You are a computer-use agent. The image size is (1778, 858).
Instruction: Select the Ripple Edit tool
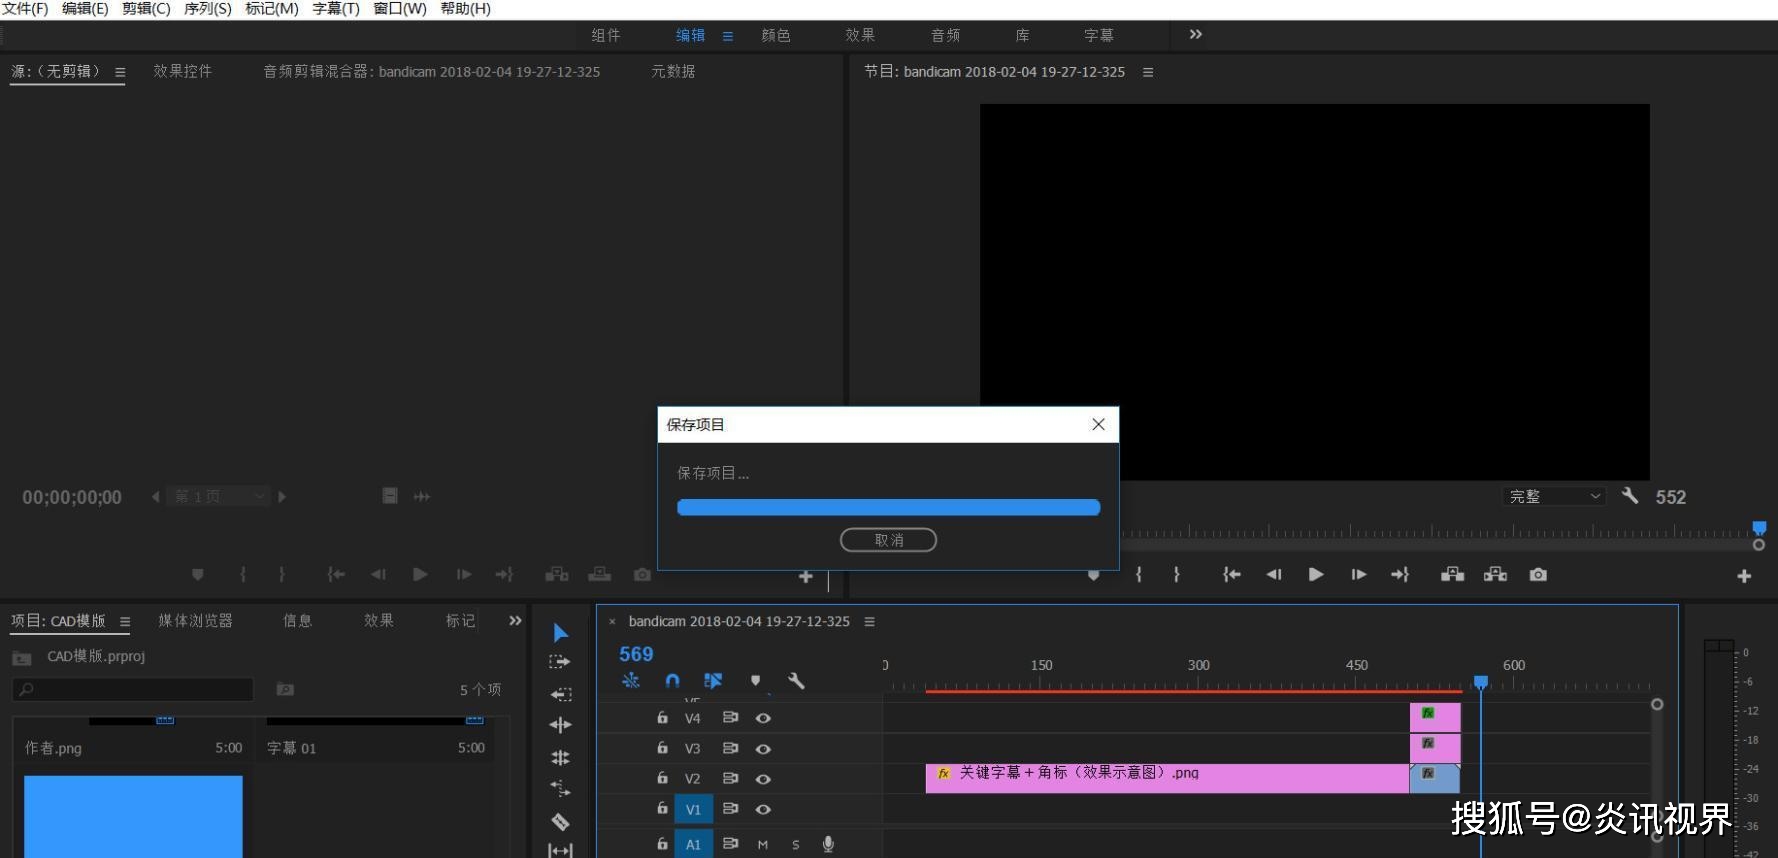click(x=560, y=725)
